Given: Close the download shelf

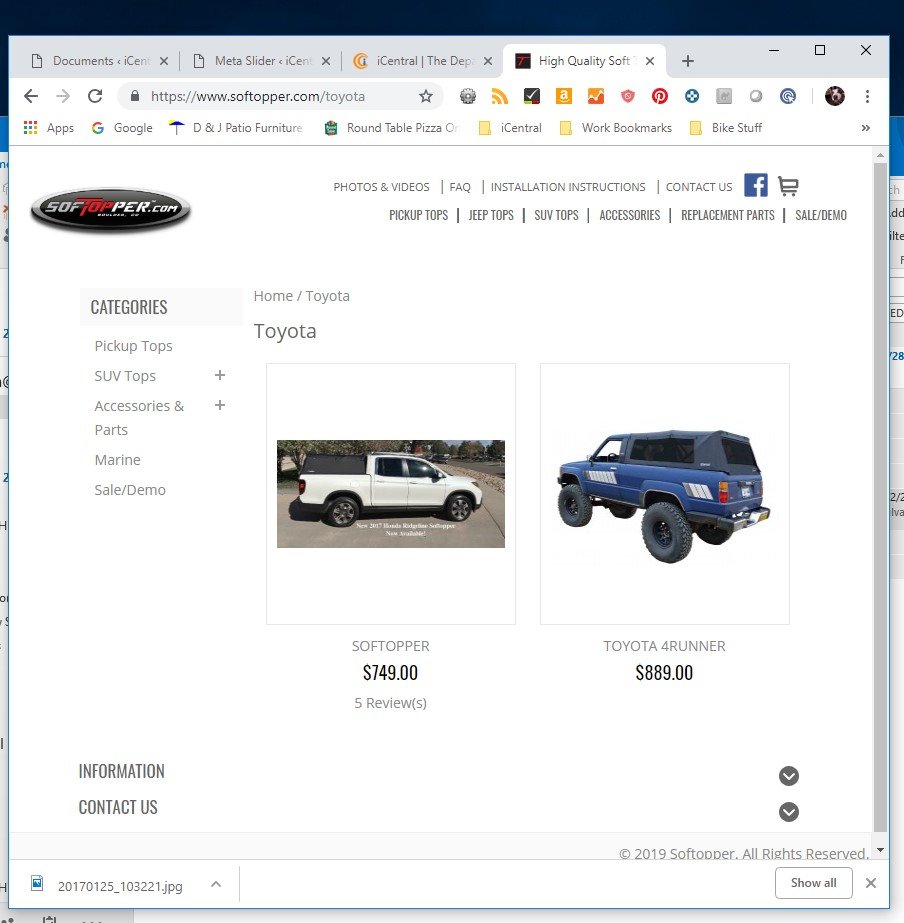Looking at the screenshot, I should [871, 882].
